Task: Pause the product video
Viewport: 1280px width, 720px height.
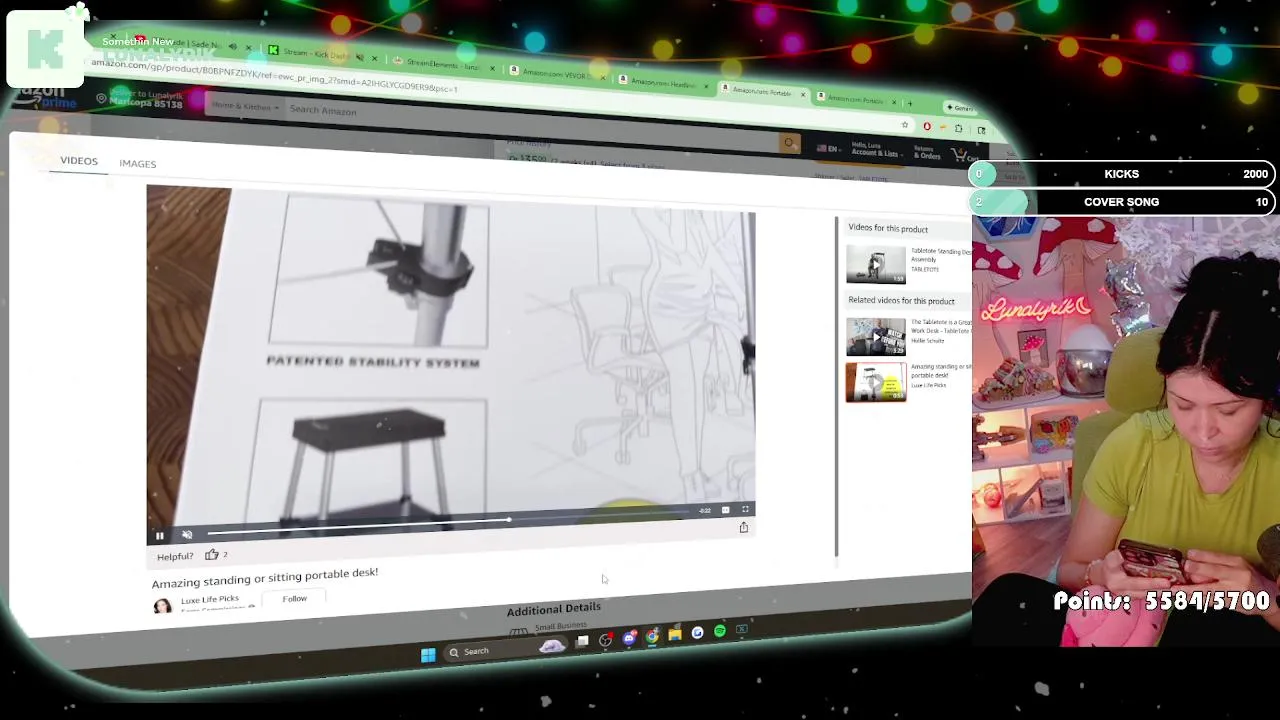Action: pos(159,536)
